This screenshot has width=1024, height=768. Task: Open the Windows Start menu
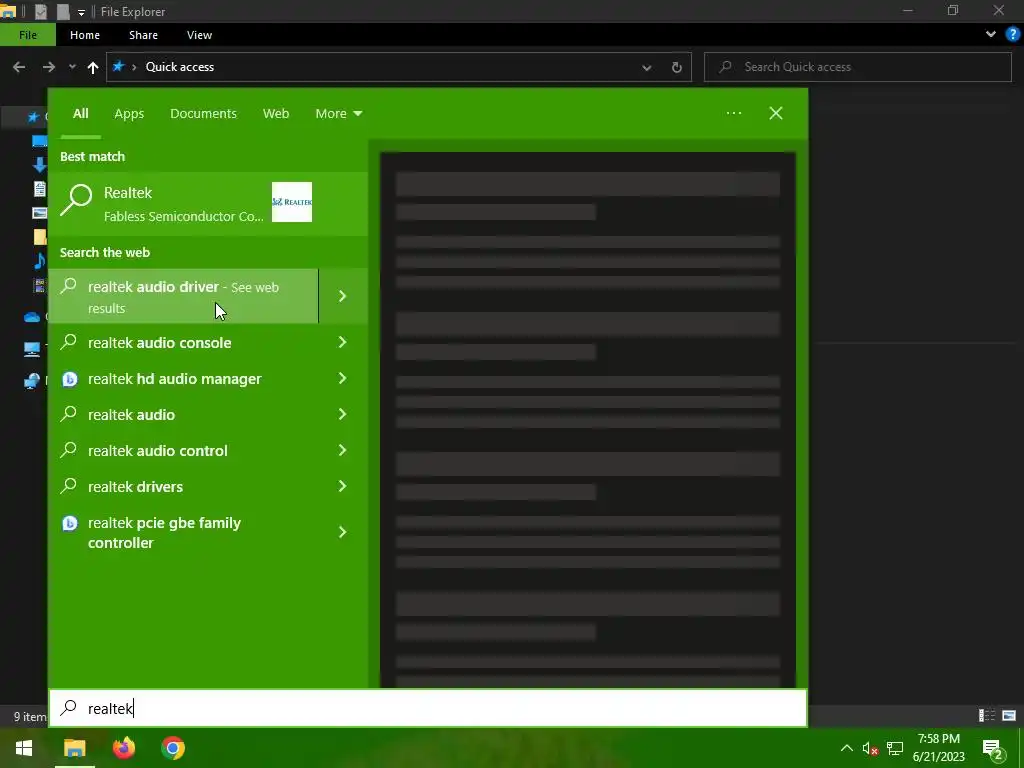click(x=24, y=748)
